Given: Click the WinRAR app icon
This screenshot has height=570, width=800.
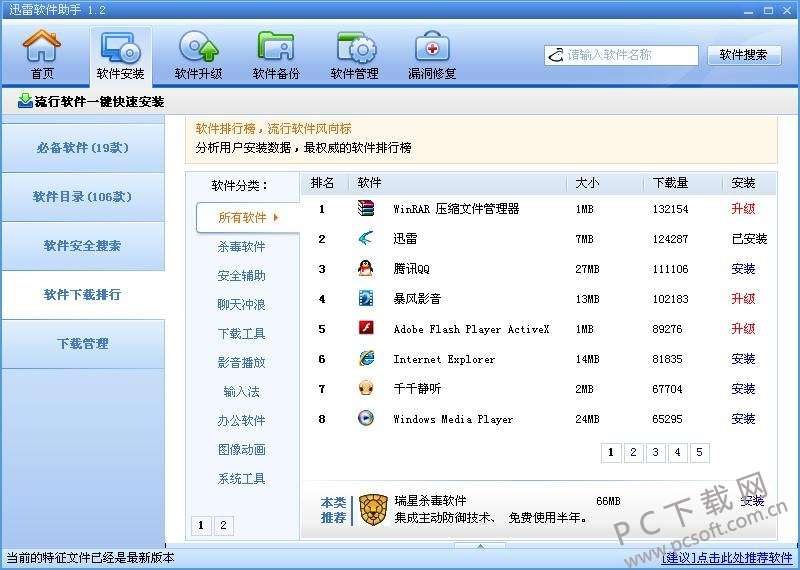Looking at the screenshot, I should 366,208.
